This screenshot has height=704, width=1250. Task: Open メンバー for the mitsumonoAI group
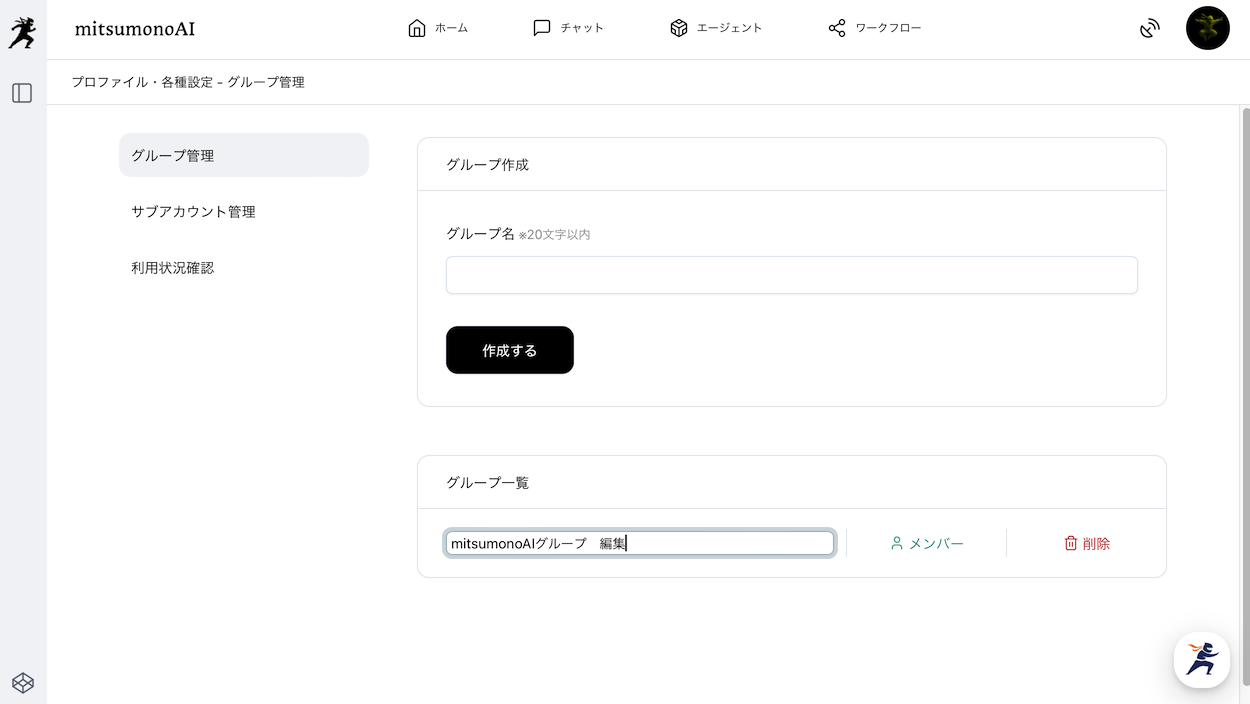(x=927, y=543)
